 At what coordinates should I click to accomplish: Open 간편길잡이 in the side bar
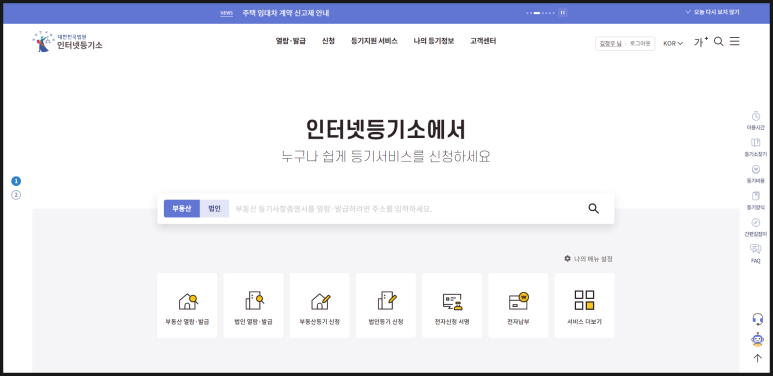coord(755,227)
